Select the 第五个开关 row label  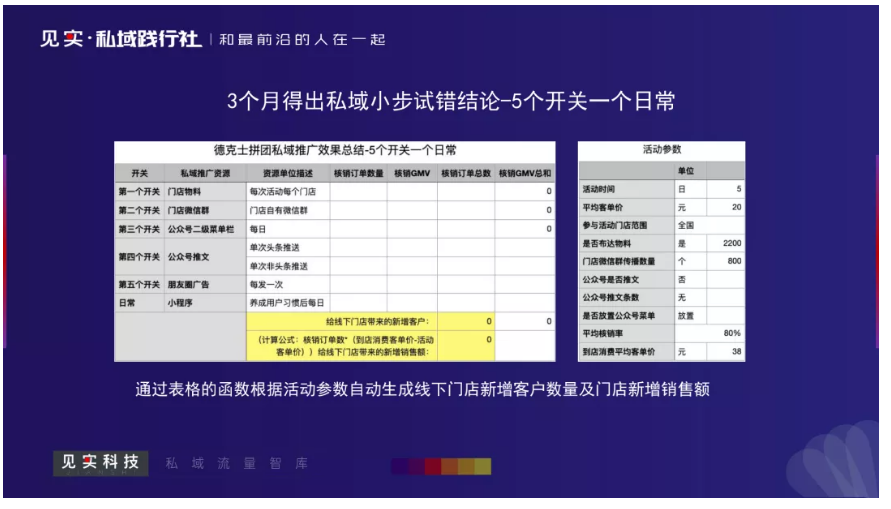click(x=139, y=284)
